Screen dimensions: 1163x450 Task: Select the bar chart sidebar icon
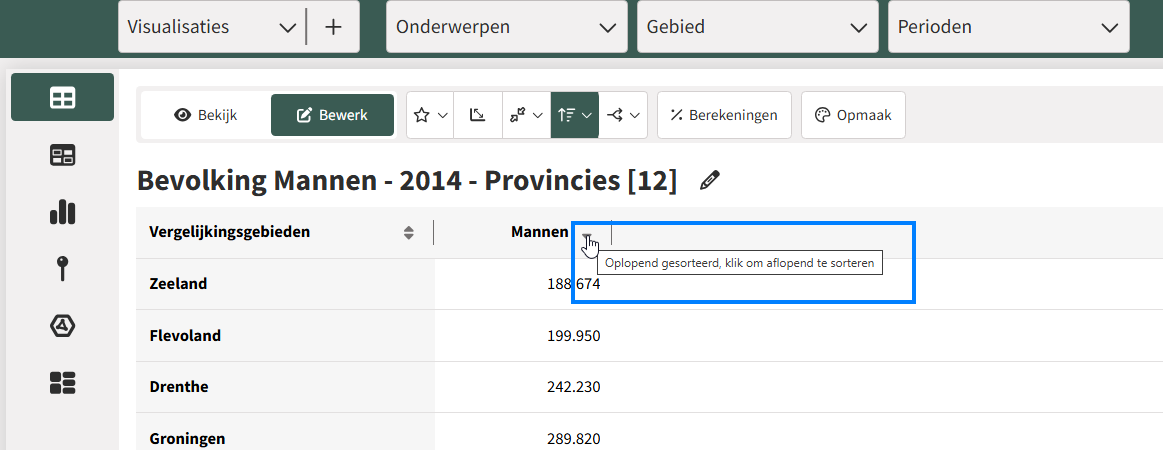point(62,211)
